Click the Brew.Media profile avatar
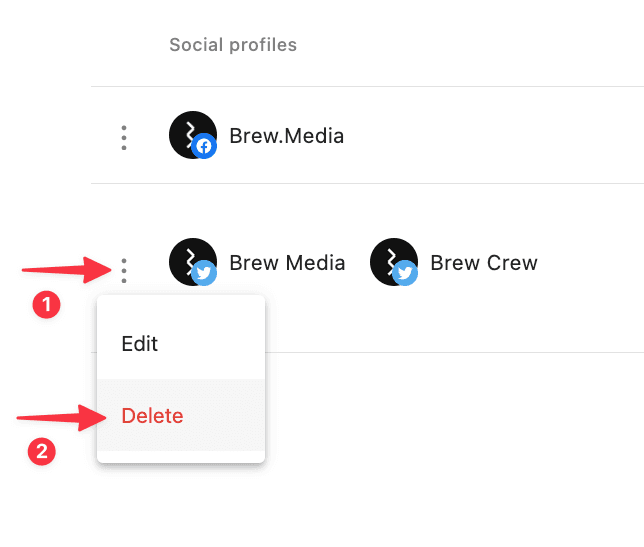 tap(190, 134)
